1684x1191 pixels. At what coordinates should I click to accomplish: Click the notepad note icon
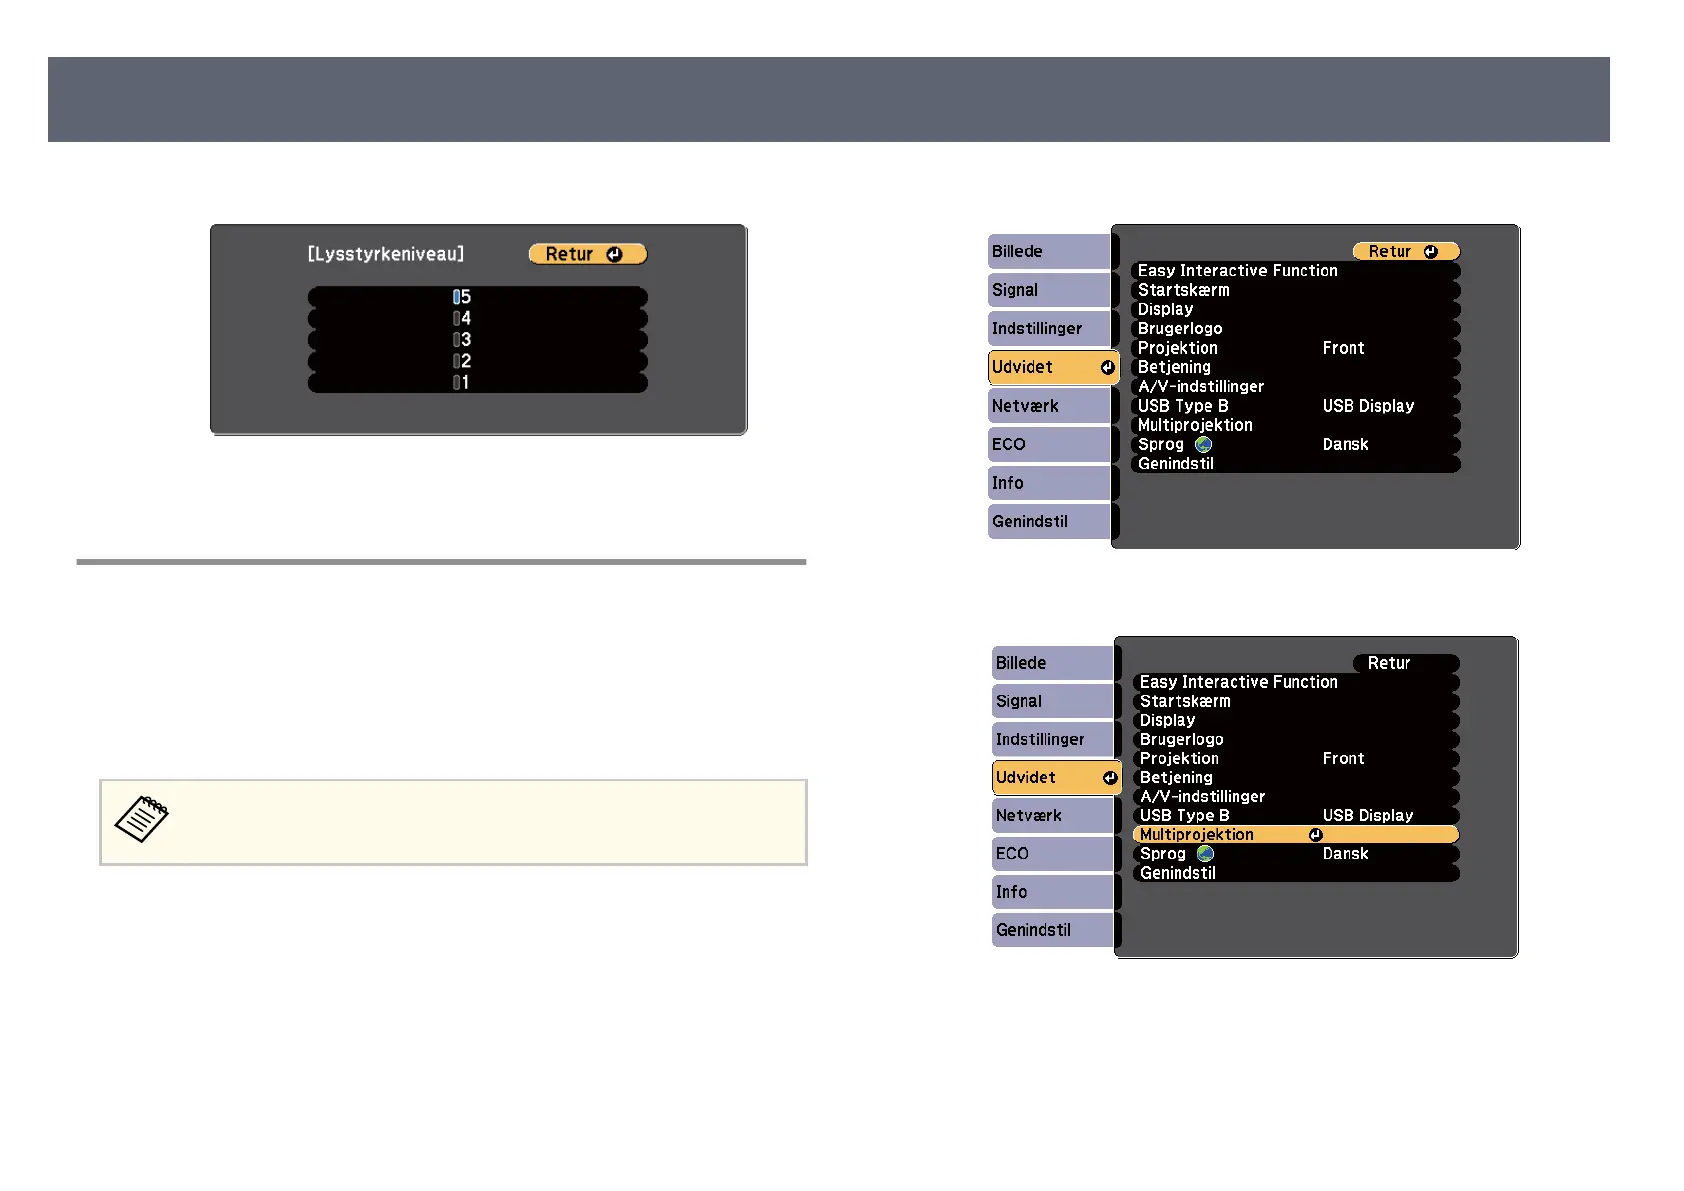pos(142,820)
